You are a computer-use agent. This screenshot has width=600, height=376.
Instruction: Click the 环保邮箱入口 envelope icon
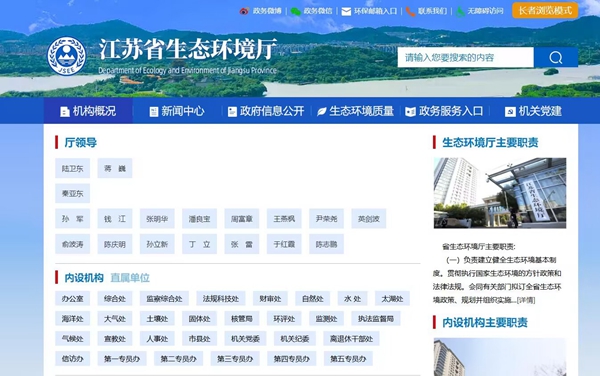[x=346, y=11]
